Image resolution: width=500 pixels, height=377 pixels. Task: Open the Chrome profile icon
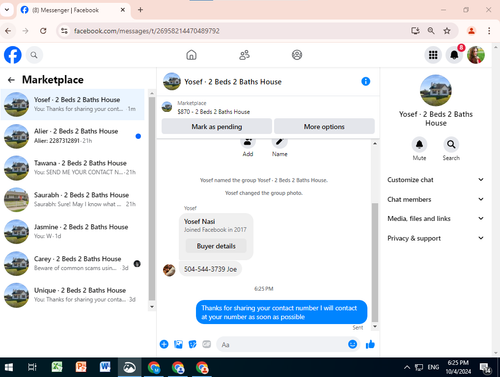(471, 31)
